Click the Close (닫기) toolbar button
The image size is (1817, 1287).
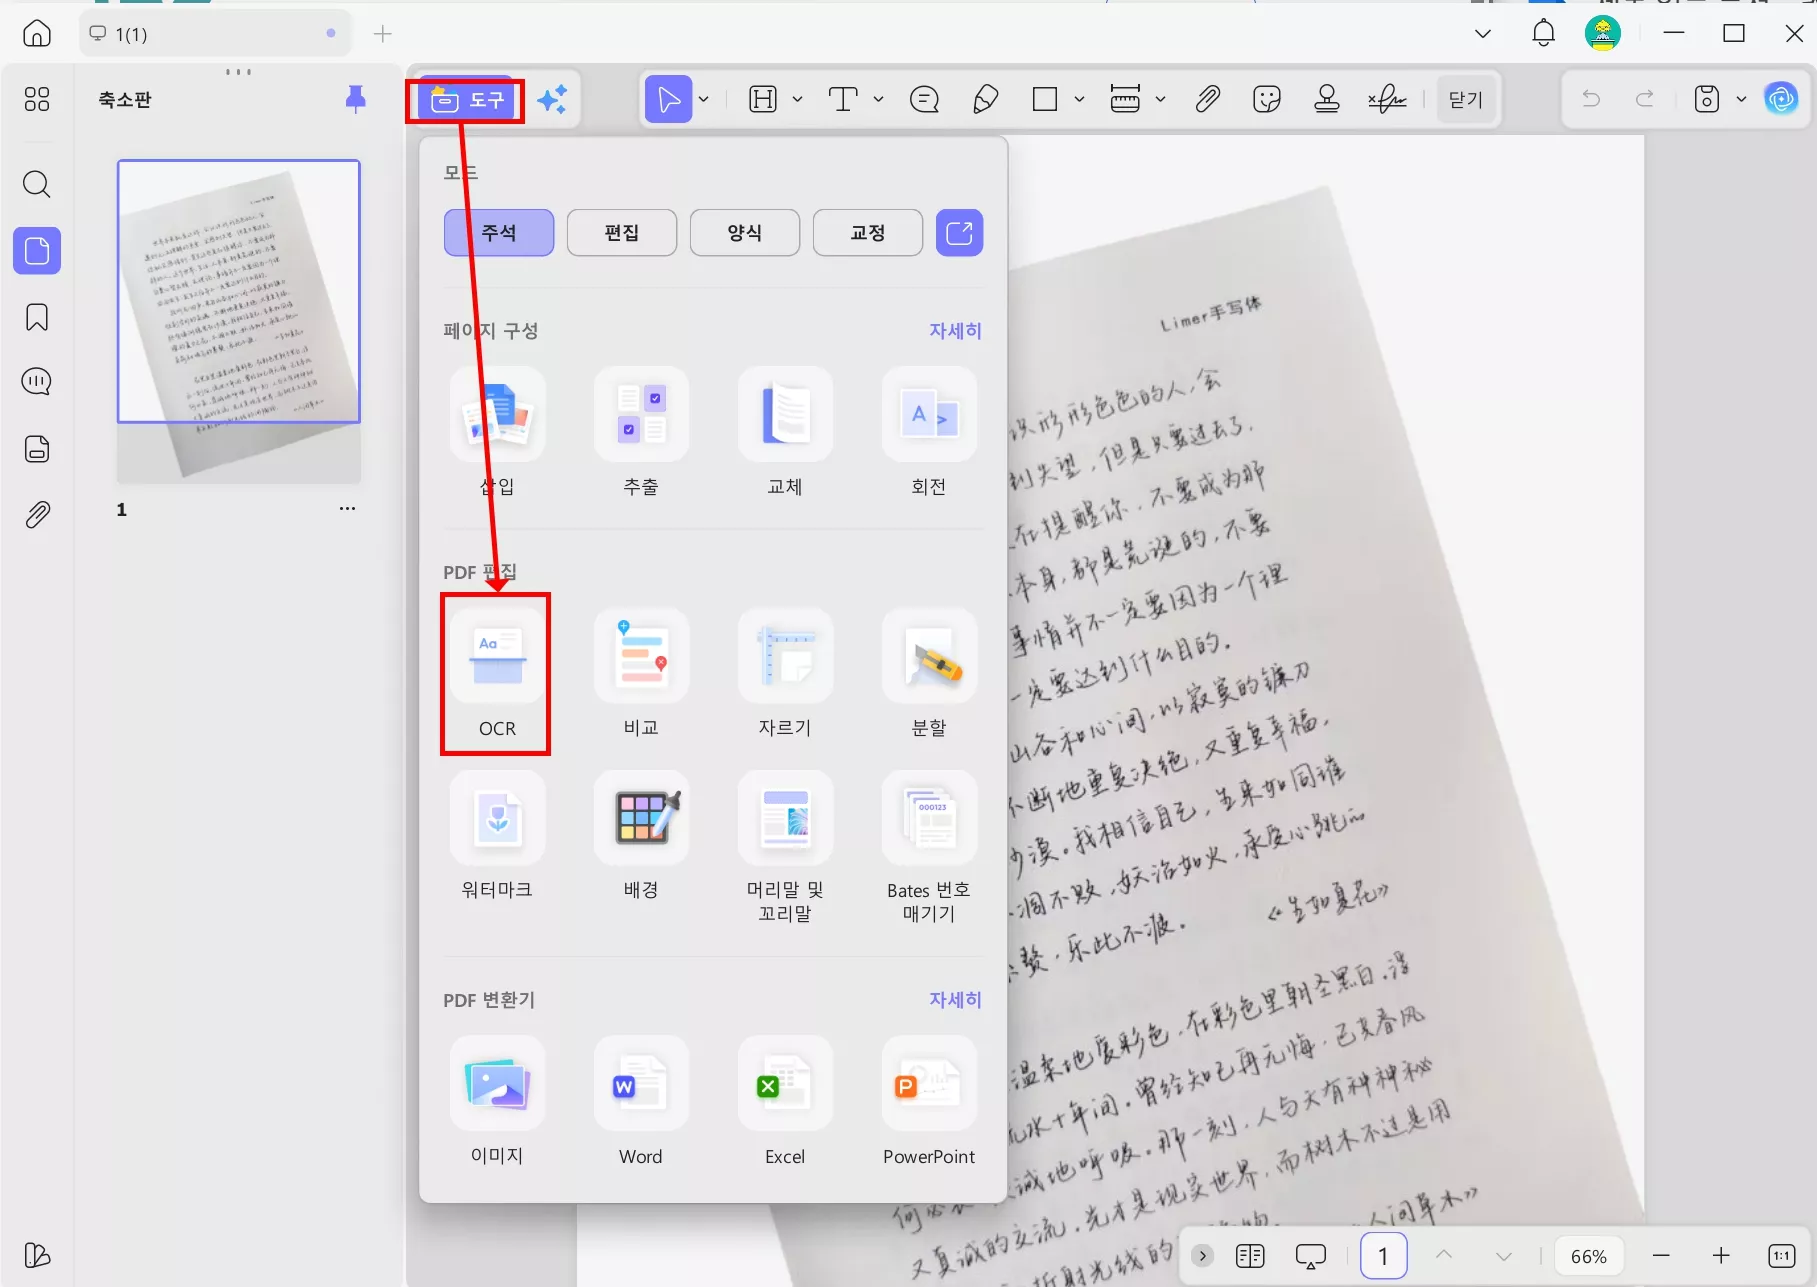coord(1466,99)
